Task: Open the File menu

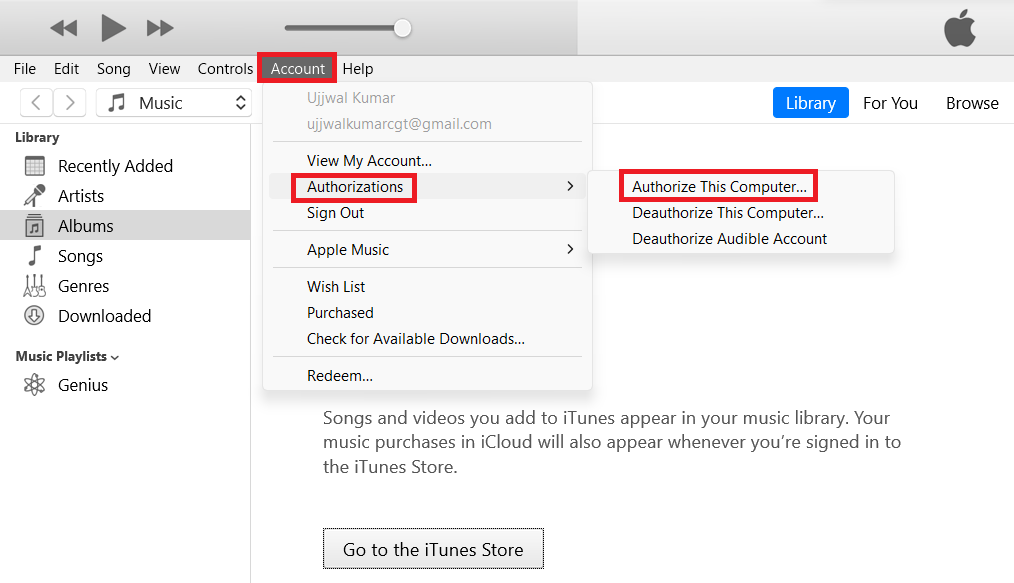Action: (x=25, y=69)
